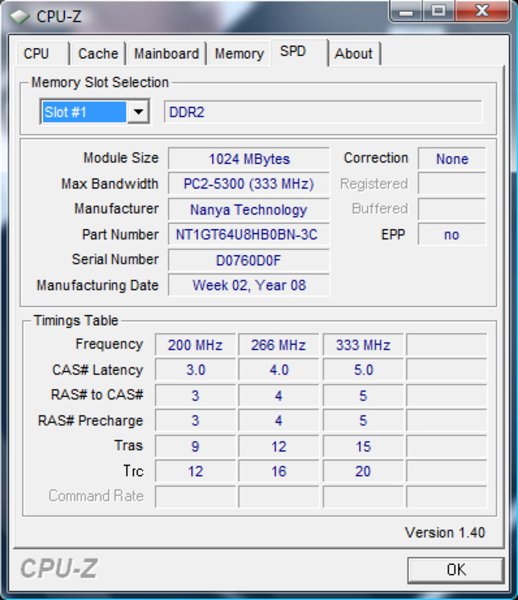Switch to the Memory tab

pos(239,53)
